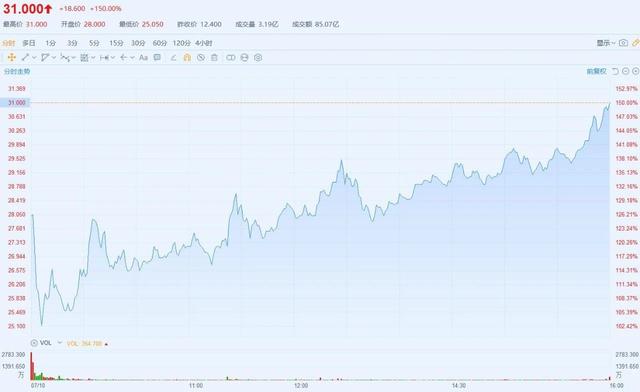Expand the grid tool dropdown arrow
Screen dimensions: 640x392
tap(93, 58)
